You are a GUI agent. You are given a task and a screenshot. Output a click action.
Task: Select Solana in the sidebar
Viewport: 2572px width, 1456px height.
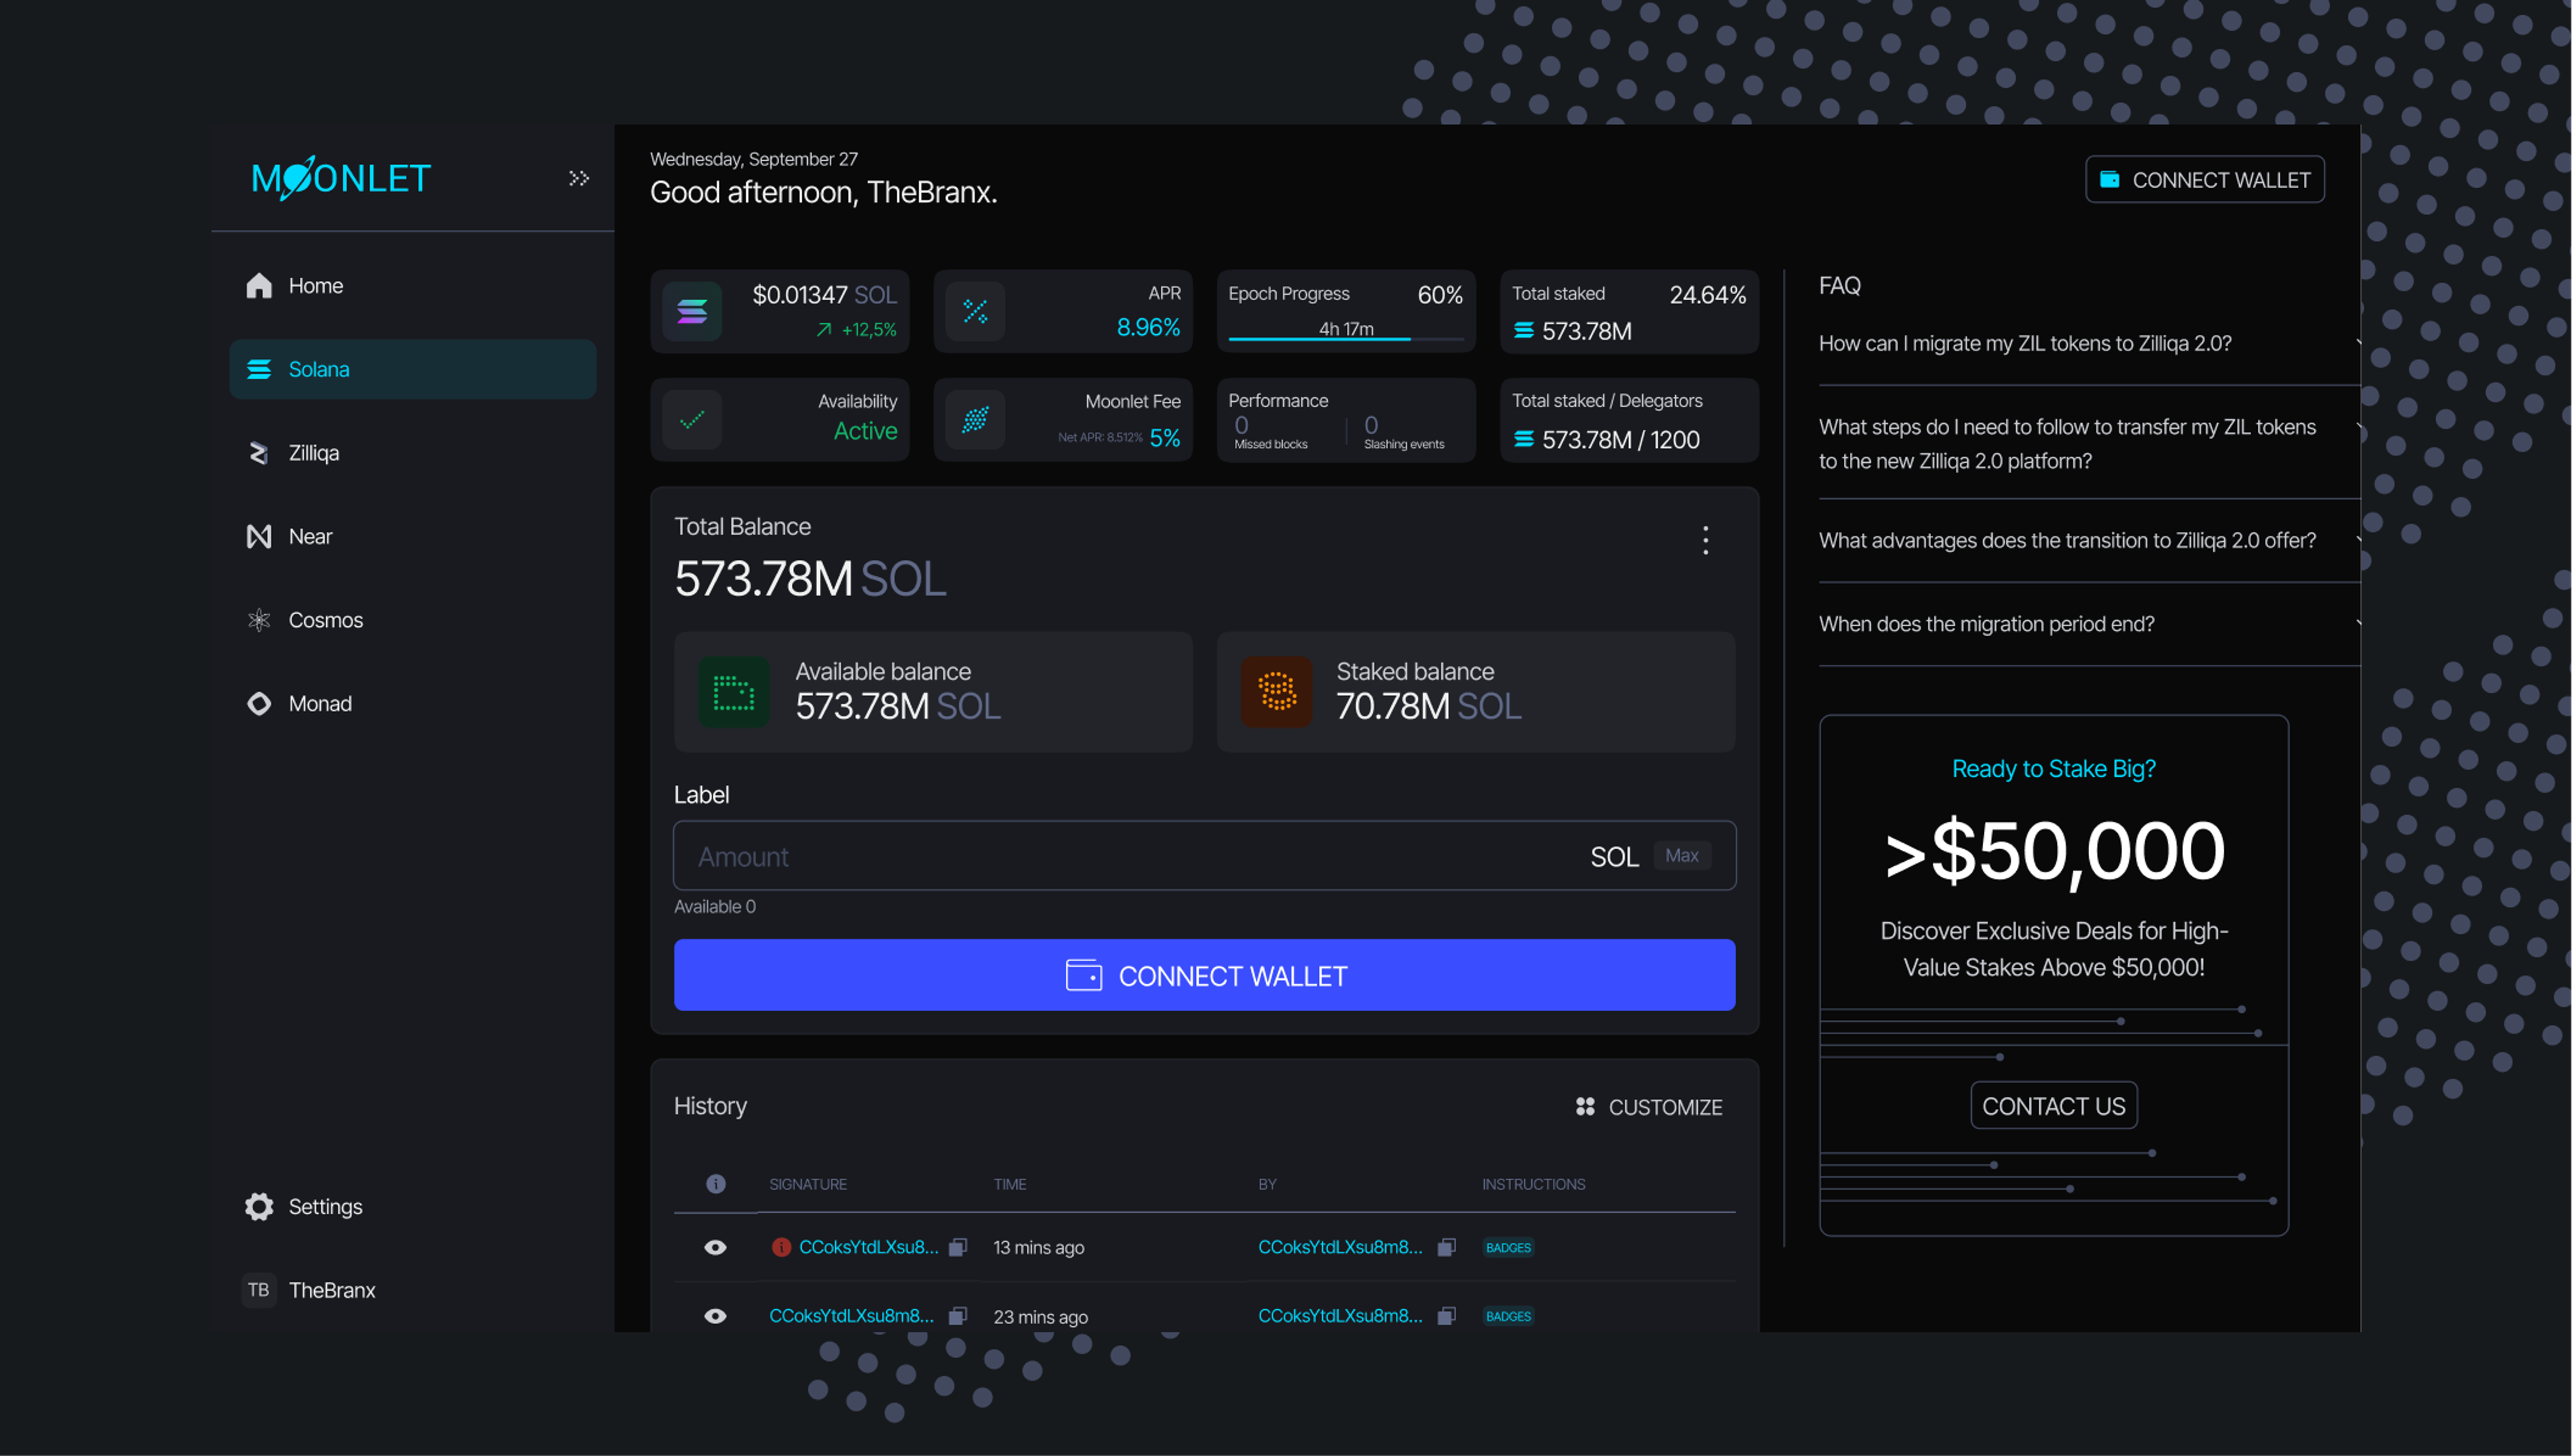pyautogui.click(x=413, y=369)
